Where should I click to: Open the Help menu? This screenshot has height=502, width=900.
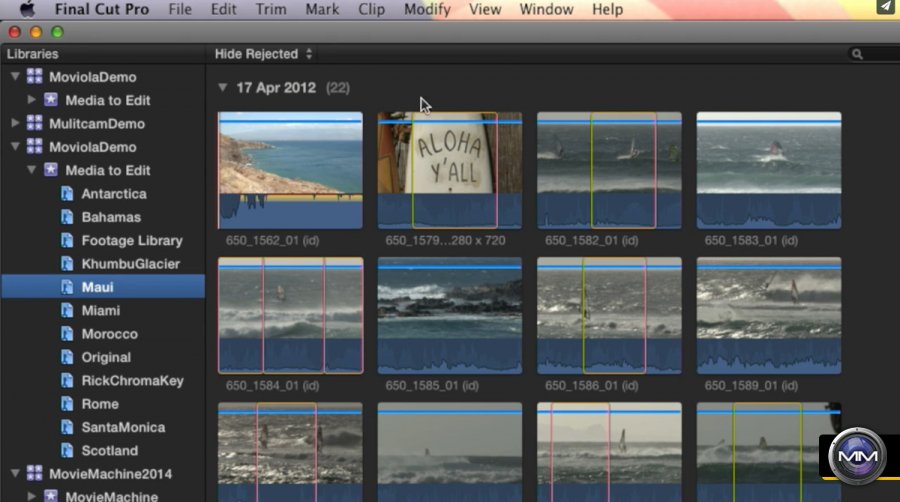(x=607, y=9)
